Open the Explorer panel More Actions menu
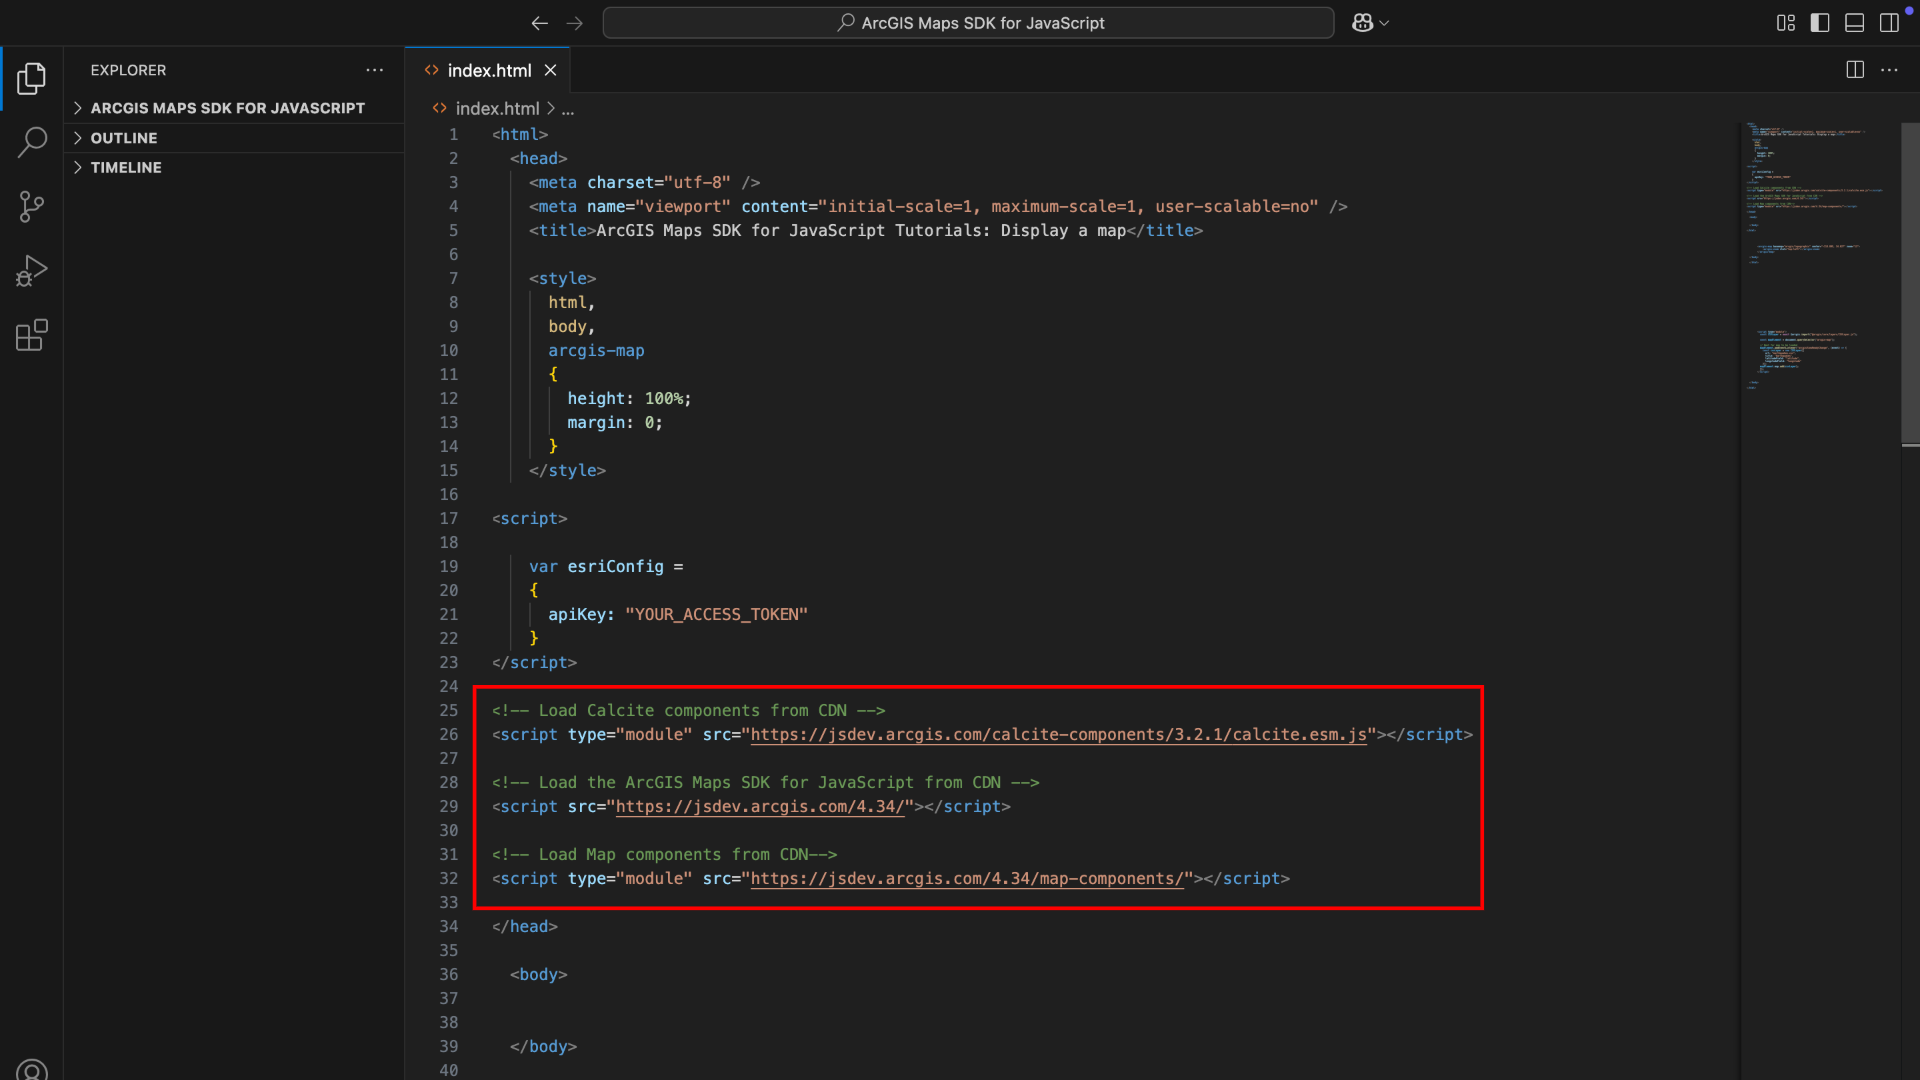 pyautogui.click(x=374, y=69)
